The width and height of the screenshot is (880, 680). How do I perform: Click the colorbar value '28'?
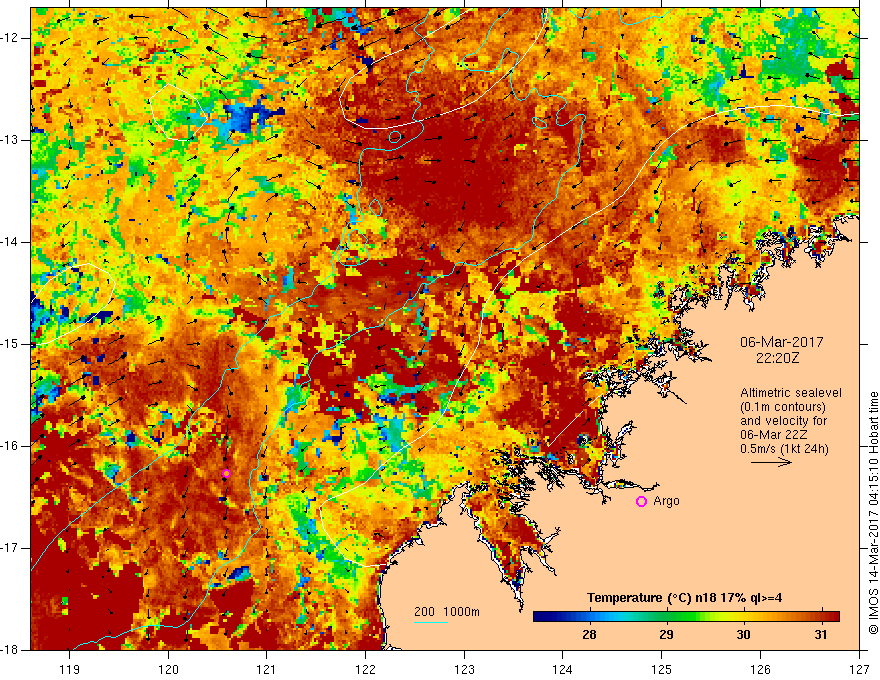[x=589, y=635]
